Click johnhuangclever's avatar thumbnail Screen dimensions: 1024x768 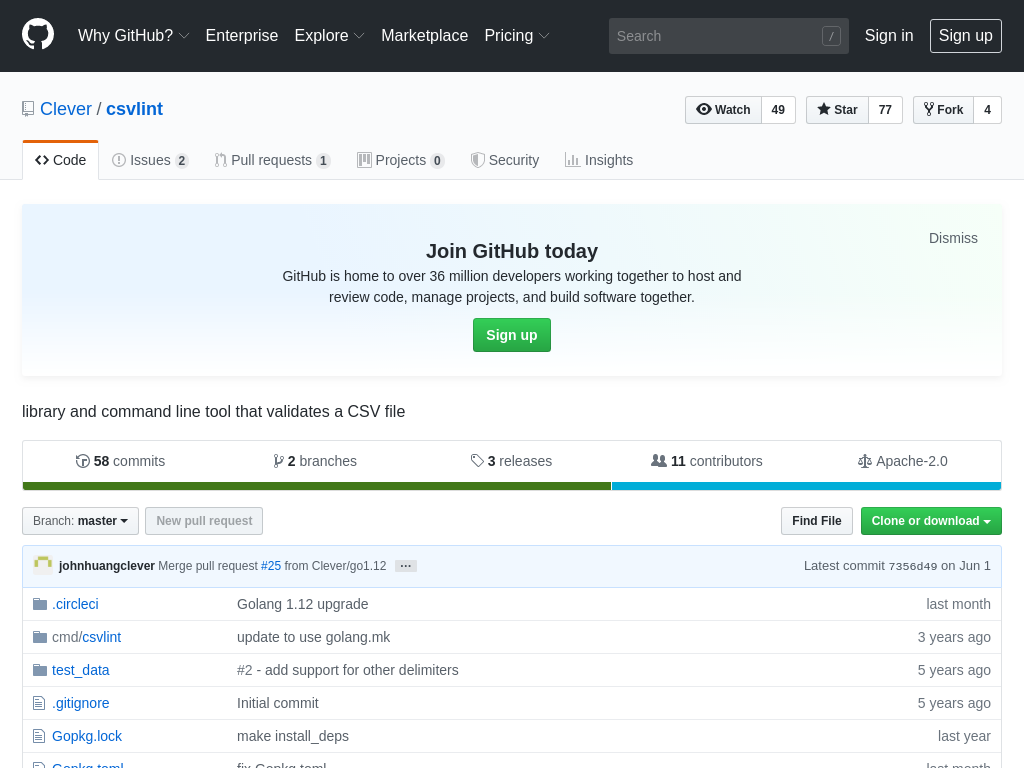coord(43,565)
